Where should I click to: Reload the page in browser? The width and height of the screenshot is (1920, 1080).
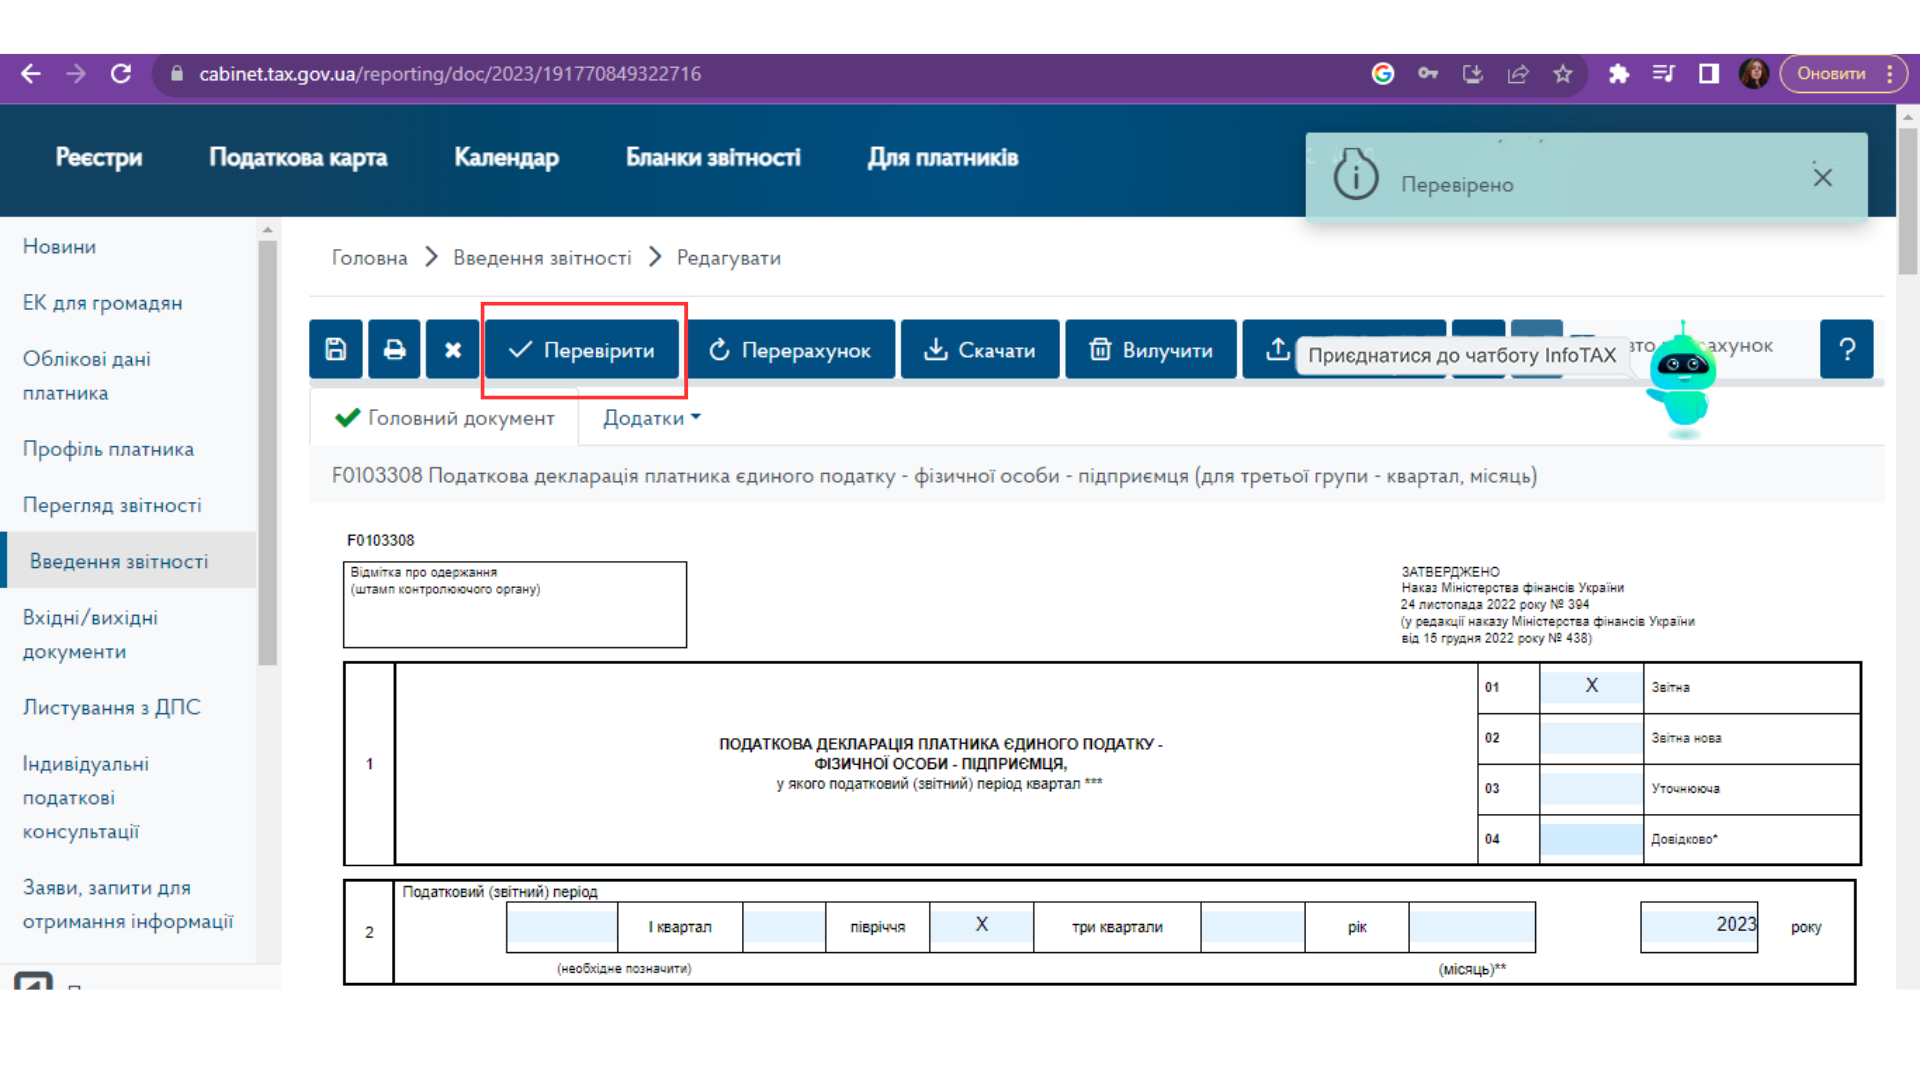121,74
